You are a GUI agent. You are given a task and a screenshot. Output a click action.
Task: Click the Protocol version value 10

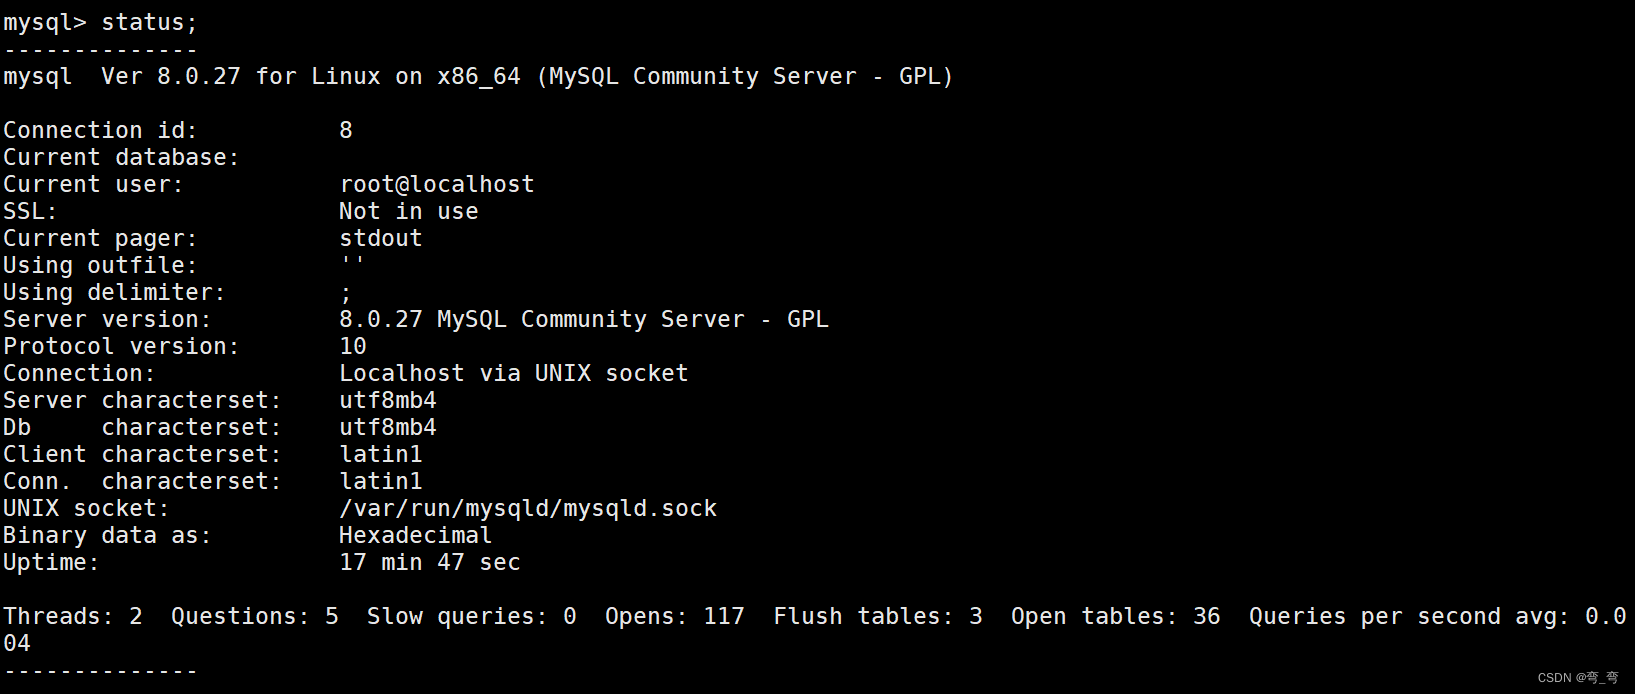pos(353,347)
